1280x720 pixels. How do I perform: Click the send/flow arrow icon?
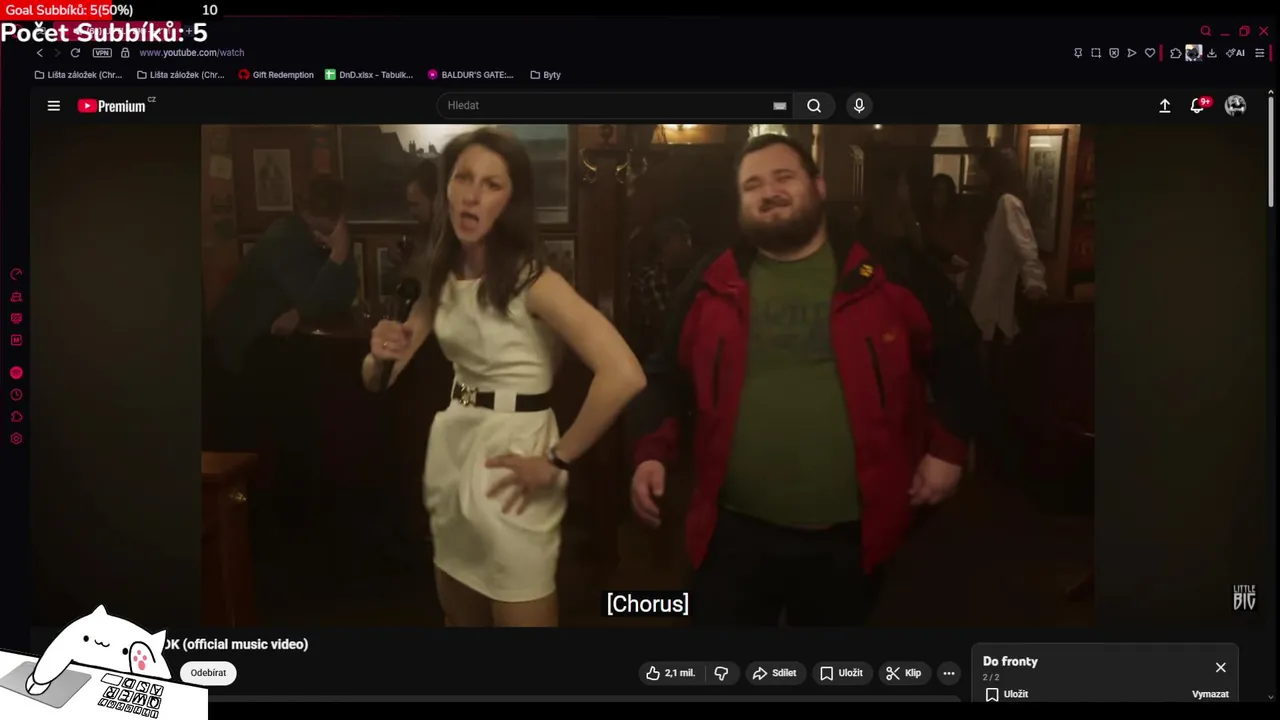click(x=1132, y=53)
